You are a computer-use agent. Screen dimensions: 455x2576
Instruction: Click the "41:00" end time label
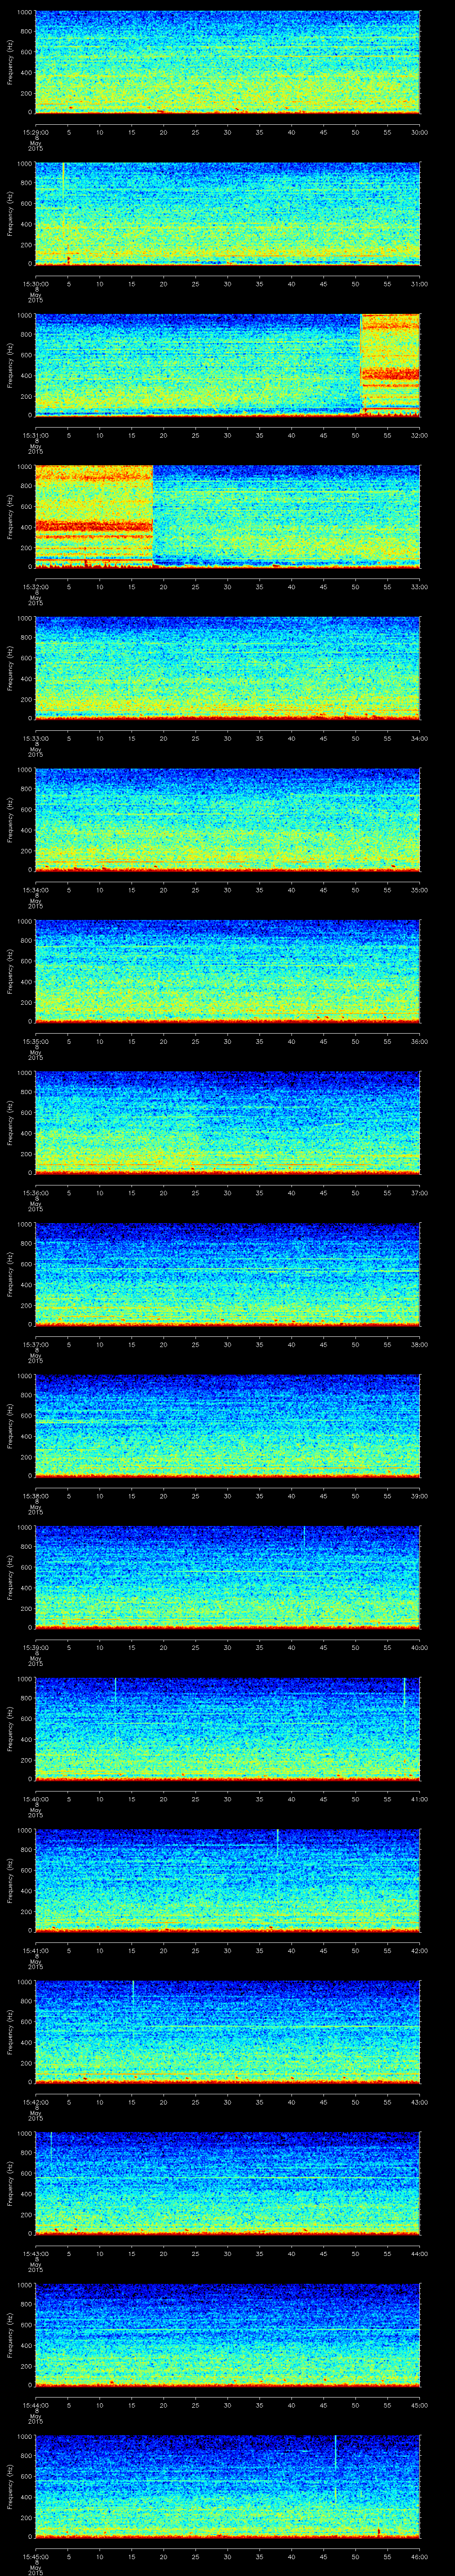(420, 1799)
